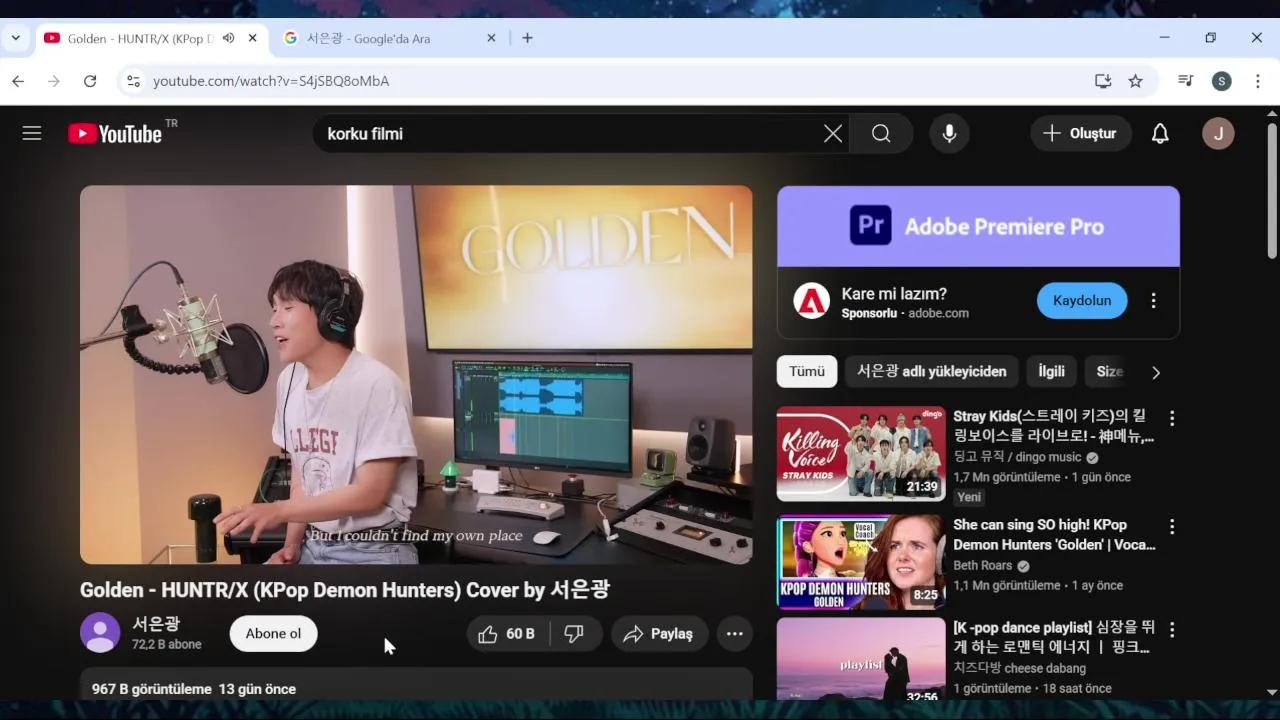This screenshot has width=1280, height=720.
Task: Like the video with the thumbs-up 60 B button
Action: tap(506, 634)
